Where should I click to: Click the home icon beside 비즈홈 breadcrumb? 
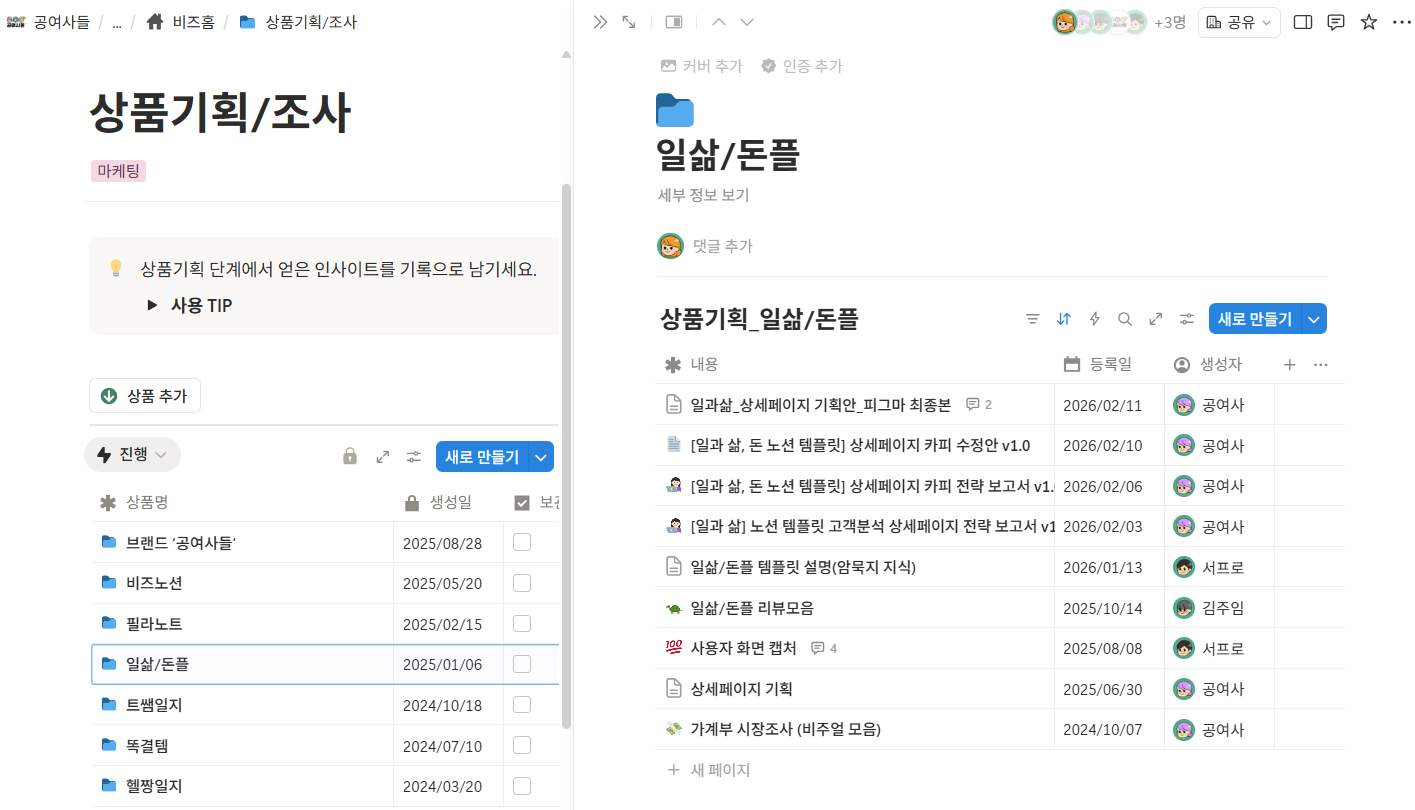[155, 22]
